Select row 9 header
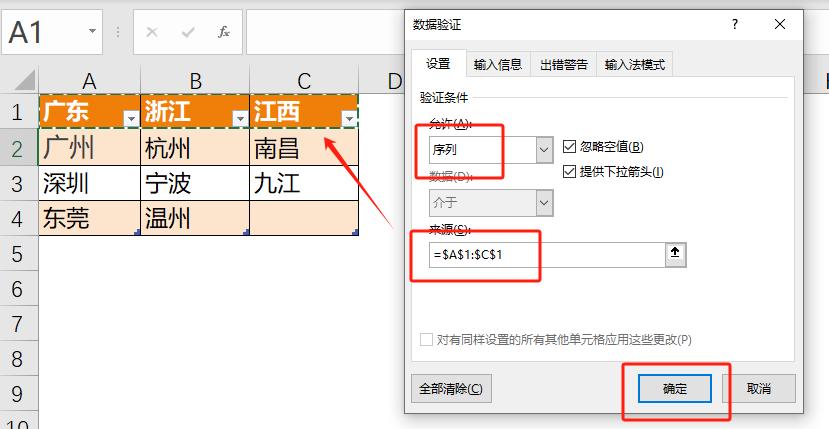 click(19, 394)
